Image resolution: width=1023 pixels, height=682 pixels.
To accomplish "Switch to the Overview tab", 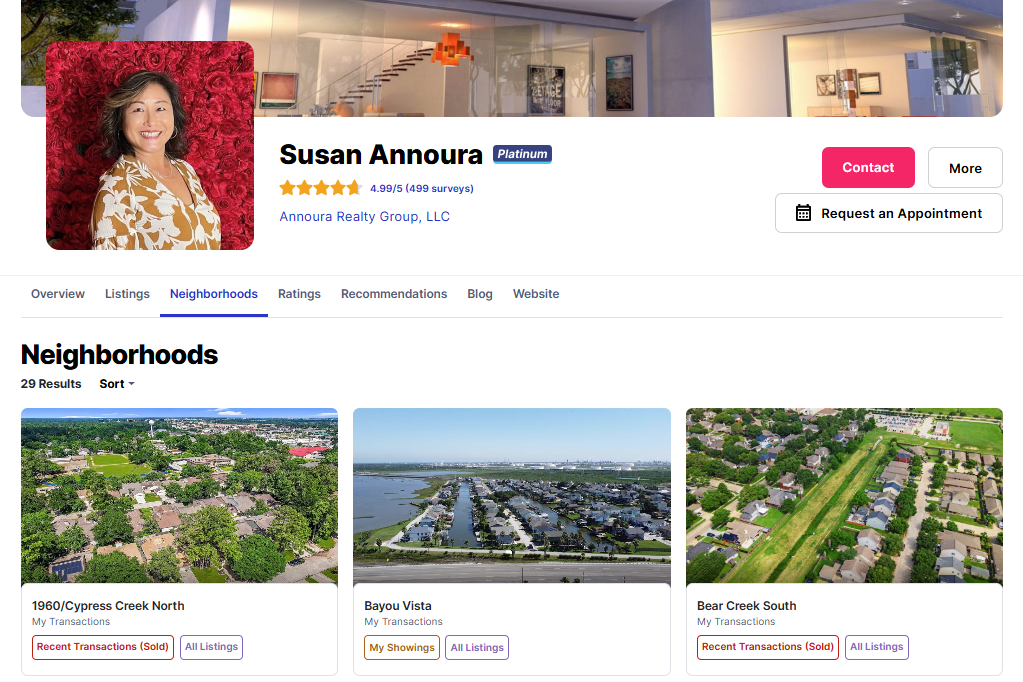I will (58, 294).
